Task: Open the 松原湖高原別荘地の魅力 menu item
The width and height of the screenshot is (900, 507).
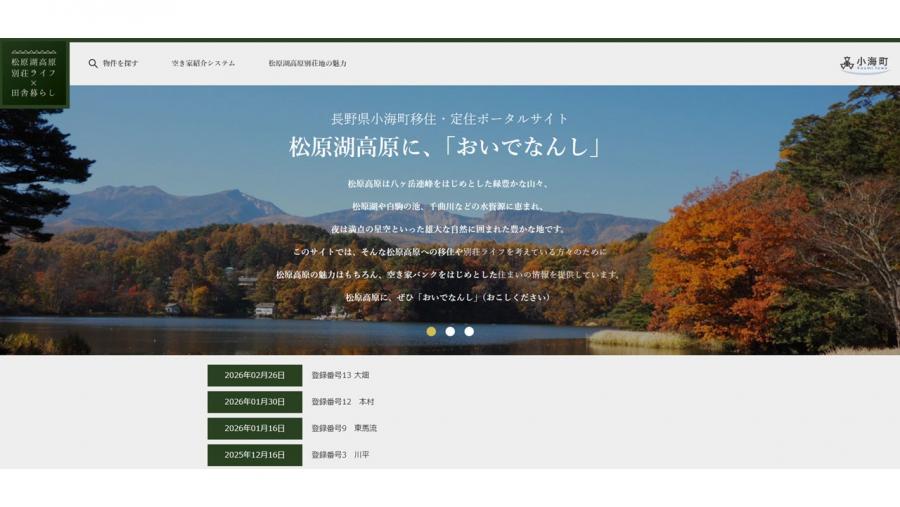Action: click(308, 64)
